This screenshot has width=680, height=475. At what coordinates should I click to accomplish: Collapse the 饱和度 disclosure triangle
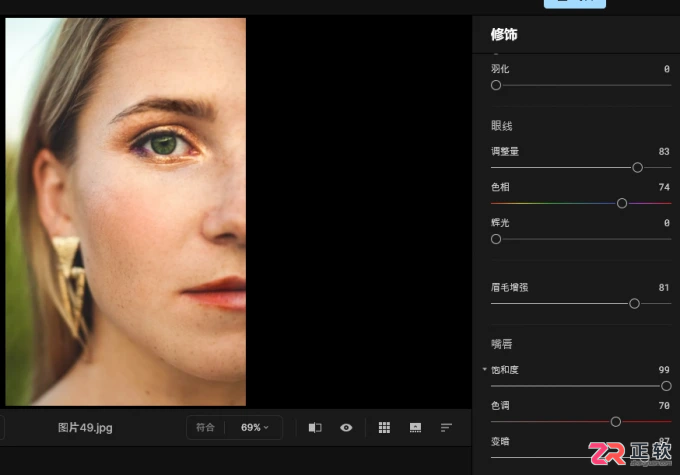click(x=484, y=370)
